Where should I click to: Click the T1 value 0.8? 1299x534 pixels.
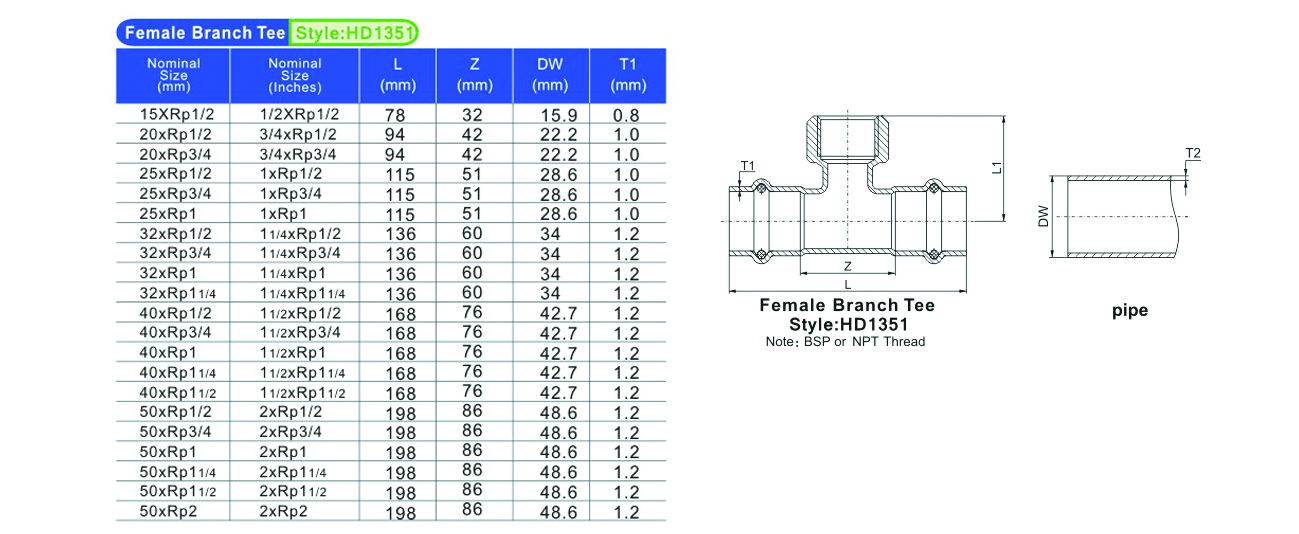coord(626,115)
